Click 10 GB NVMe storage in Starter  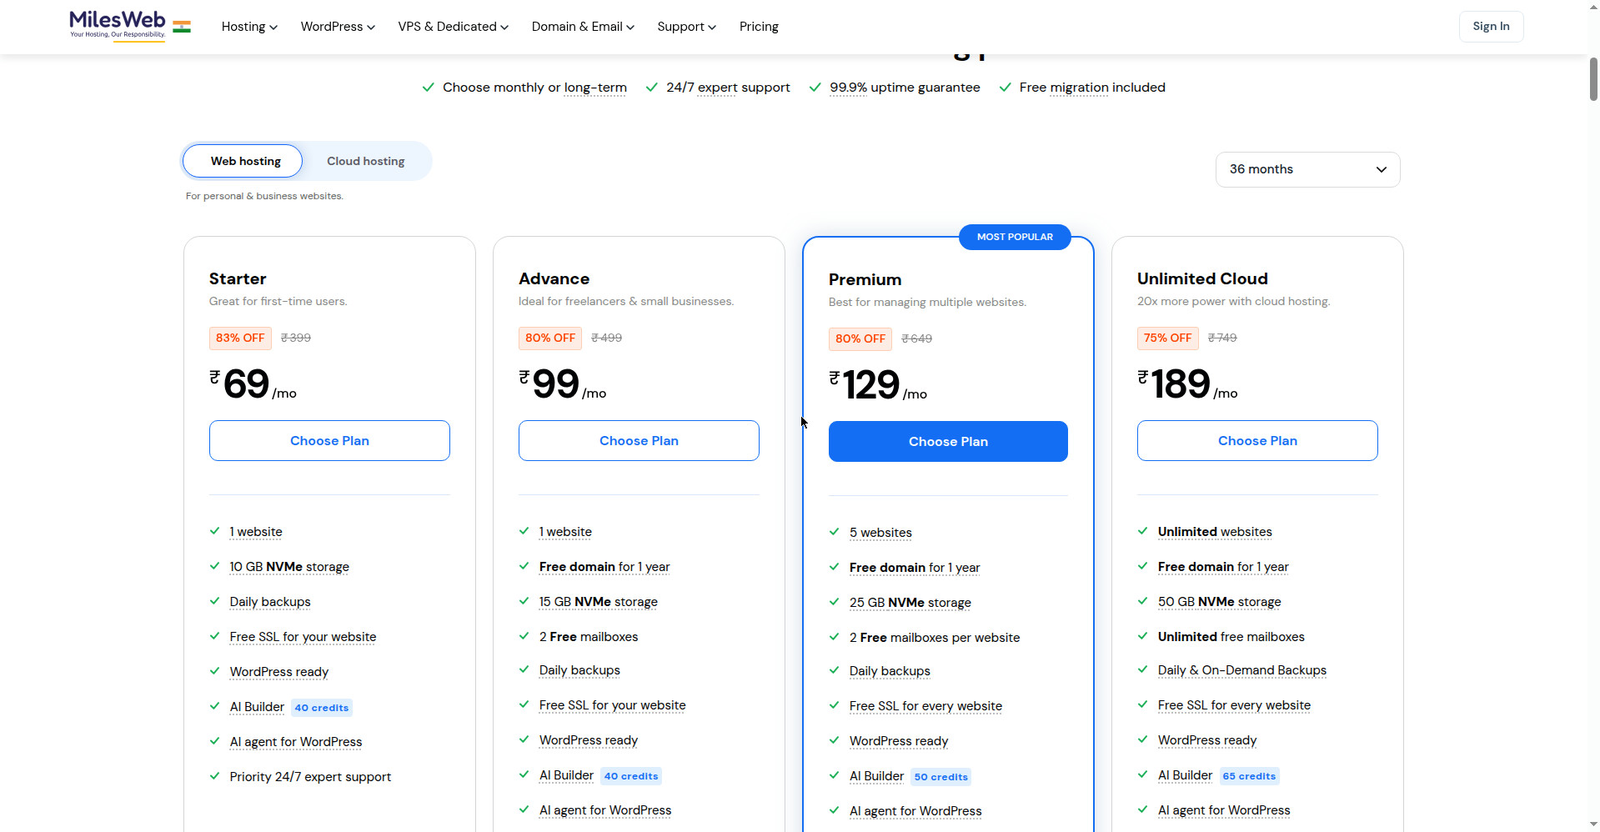point(289,567)
